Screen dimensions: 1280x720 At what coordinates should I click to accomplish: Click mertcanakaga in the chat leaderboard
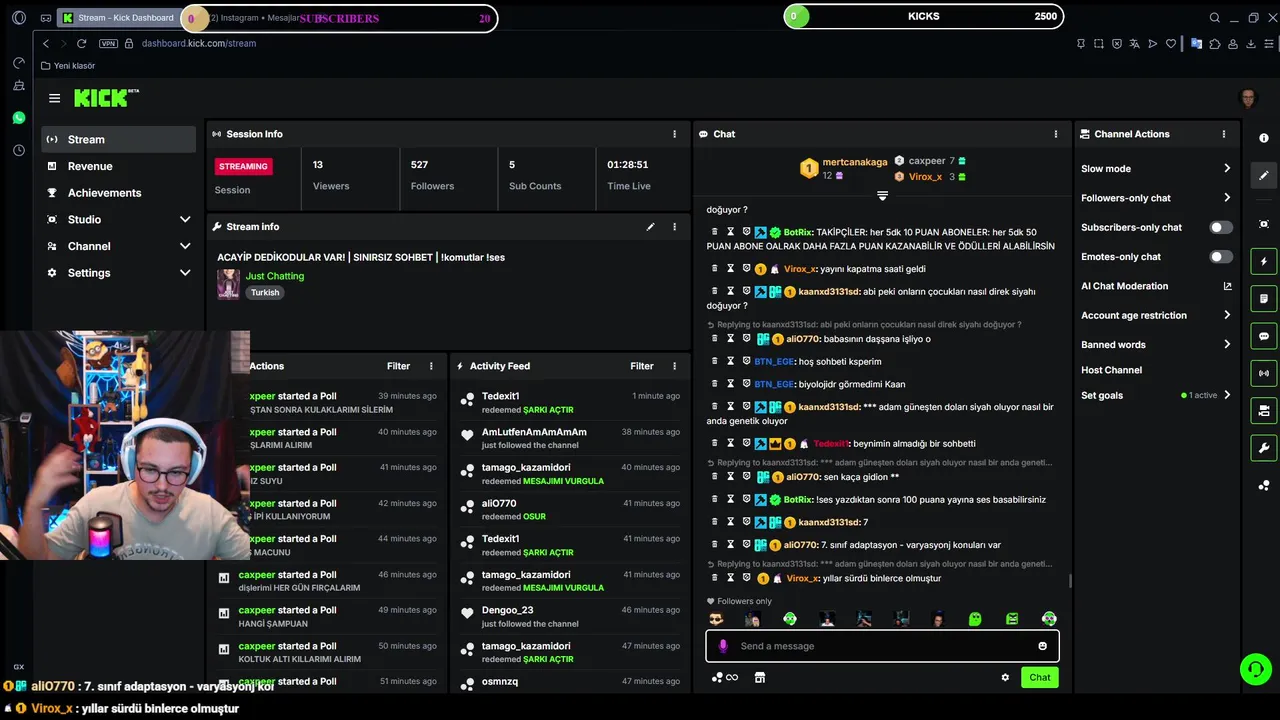point(854,161)
